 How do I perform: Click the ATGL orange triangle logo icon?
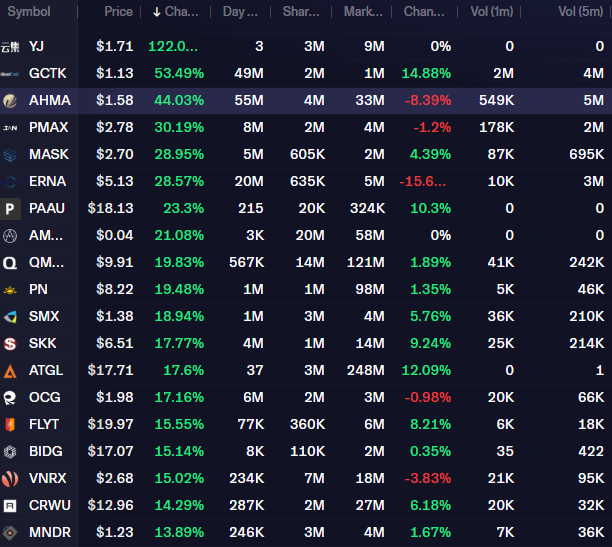[x=10, y=371]
